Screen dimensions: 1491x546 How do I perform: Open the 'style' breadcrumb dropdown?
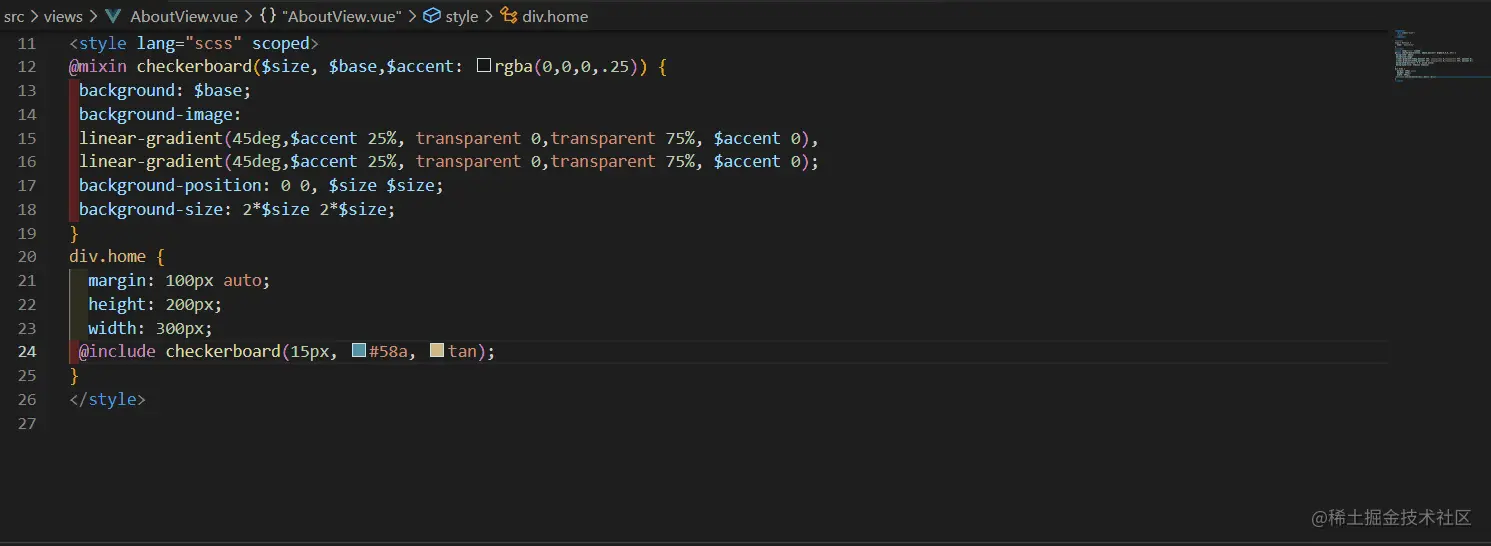(462, 16)
